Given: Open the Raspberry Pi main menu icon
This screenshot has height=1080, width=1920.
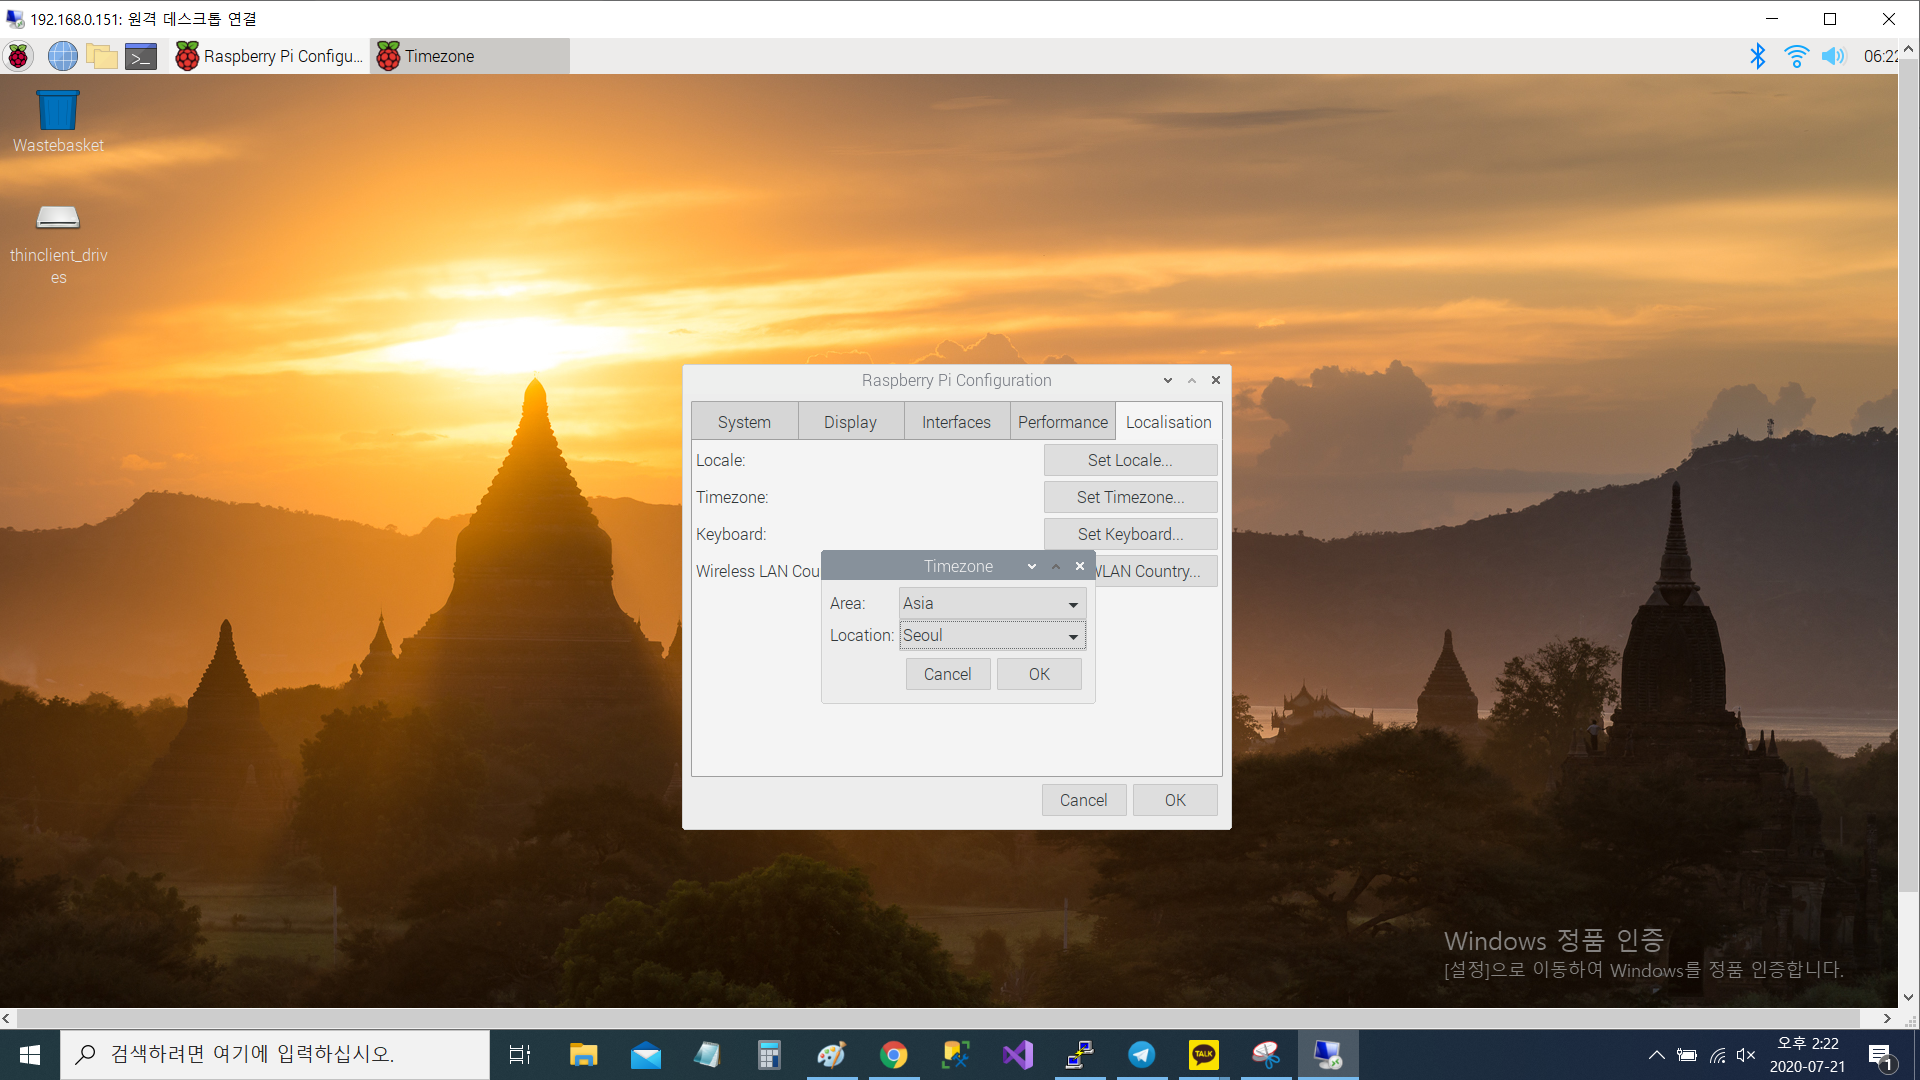Looking at the screenshot, I should (x=18, y=56).
